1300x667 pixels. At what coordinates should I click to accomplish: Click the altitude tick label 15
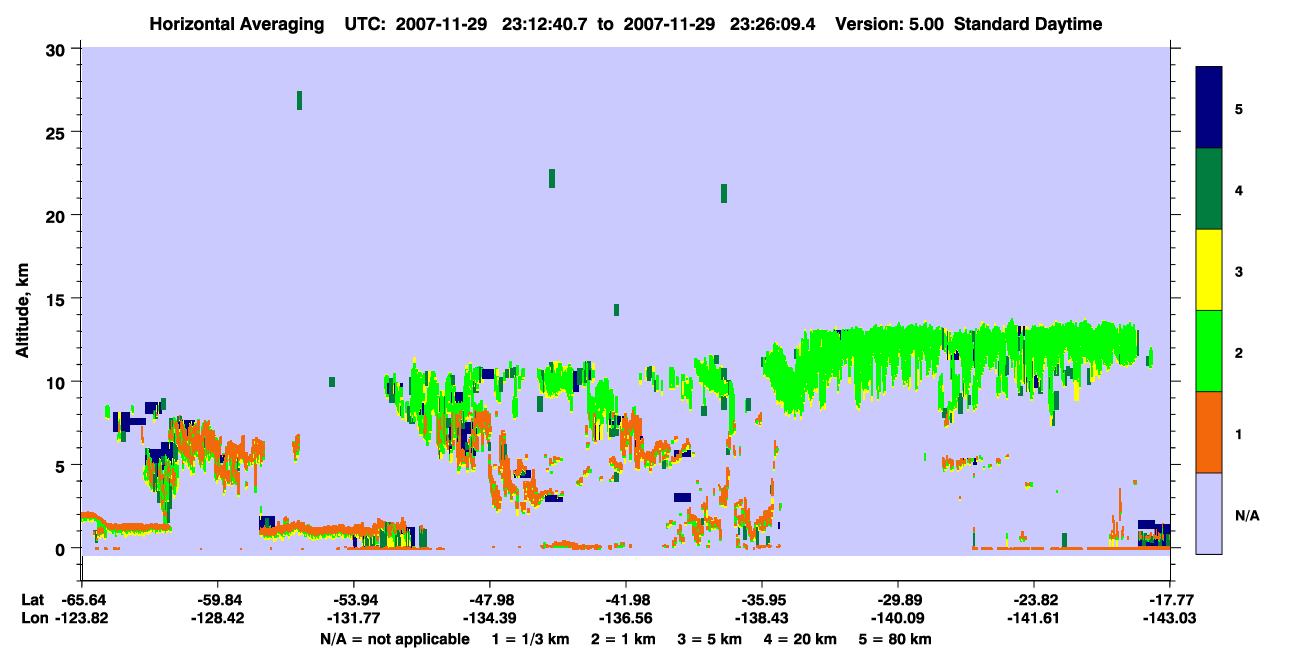[x=58, y=298]
